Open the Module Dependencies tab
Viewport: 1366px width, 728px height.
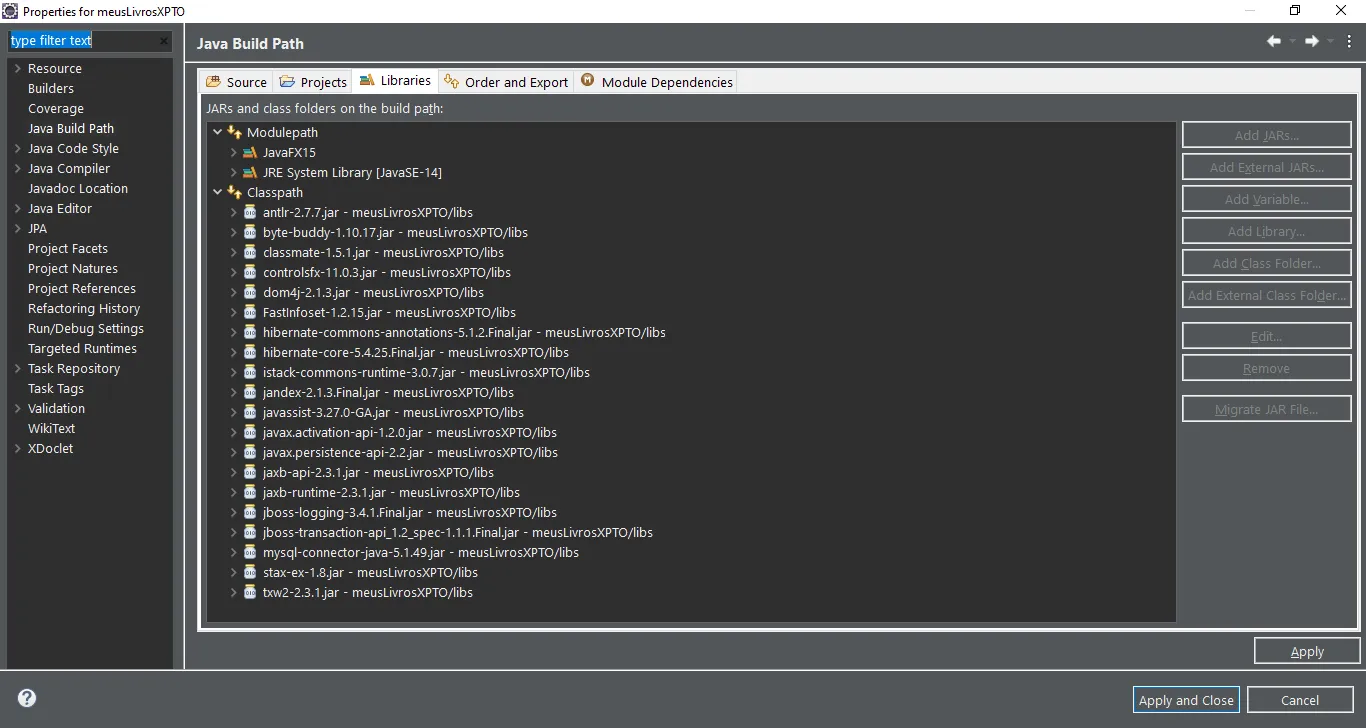coord(656,82)
